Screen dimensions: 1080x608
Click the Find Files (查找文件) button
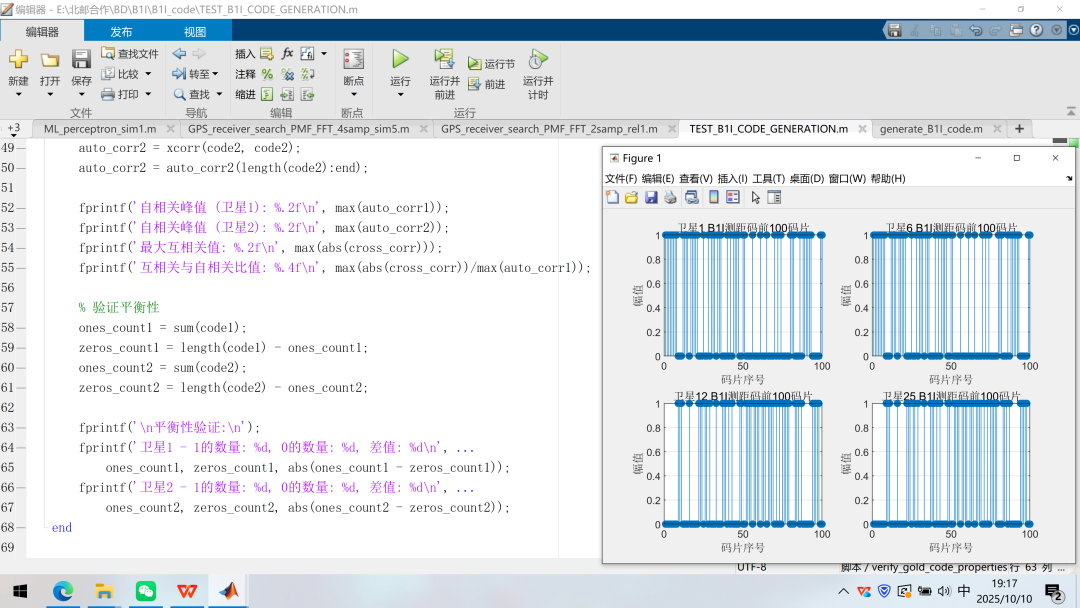130,53
